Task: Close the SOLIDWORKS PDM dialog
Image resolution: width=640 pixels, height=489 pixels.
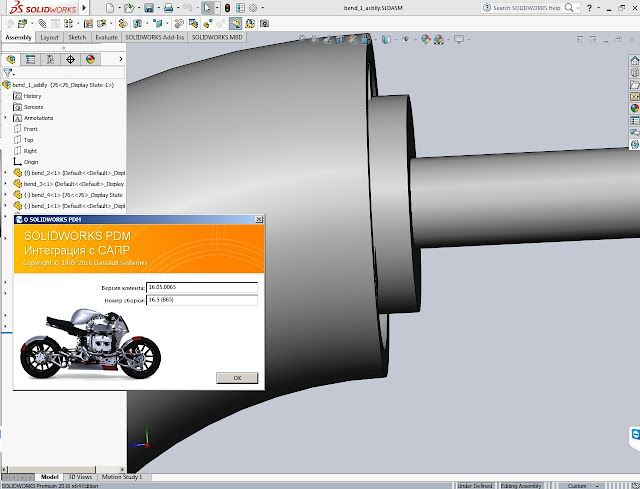Action: pyautogui.click(x=259, y=220)
